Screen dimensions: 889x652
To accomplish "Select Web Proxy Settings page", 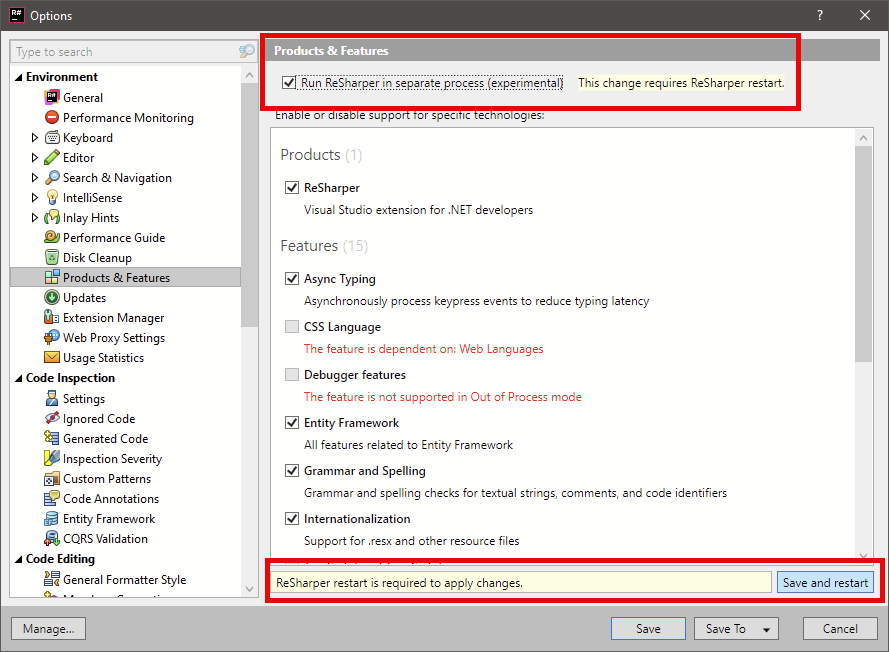I will (x=113, y=337).
